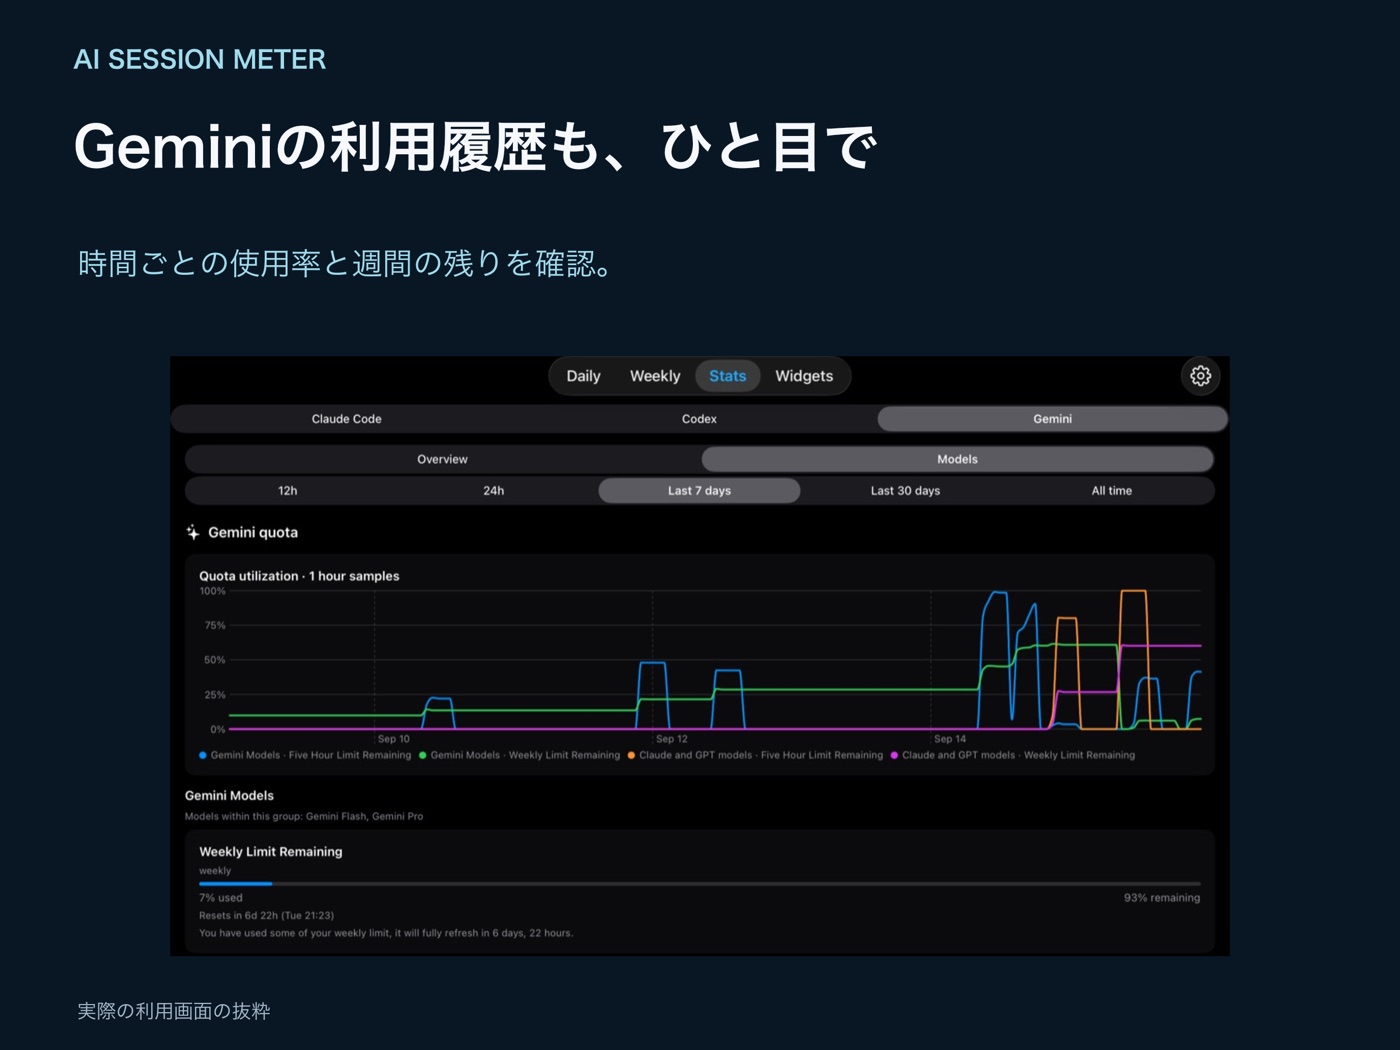Click the '実際の利用画面の抜粋' caption
Viewport: 1400px width, 1050px height.
pos(174,1011)
